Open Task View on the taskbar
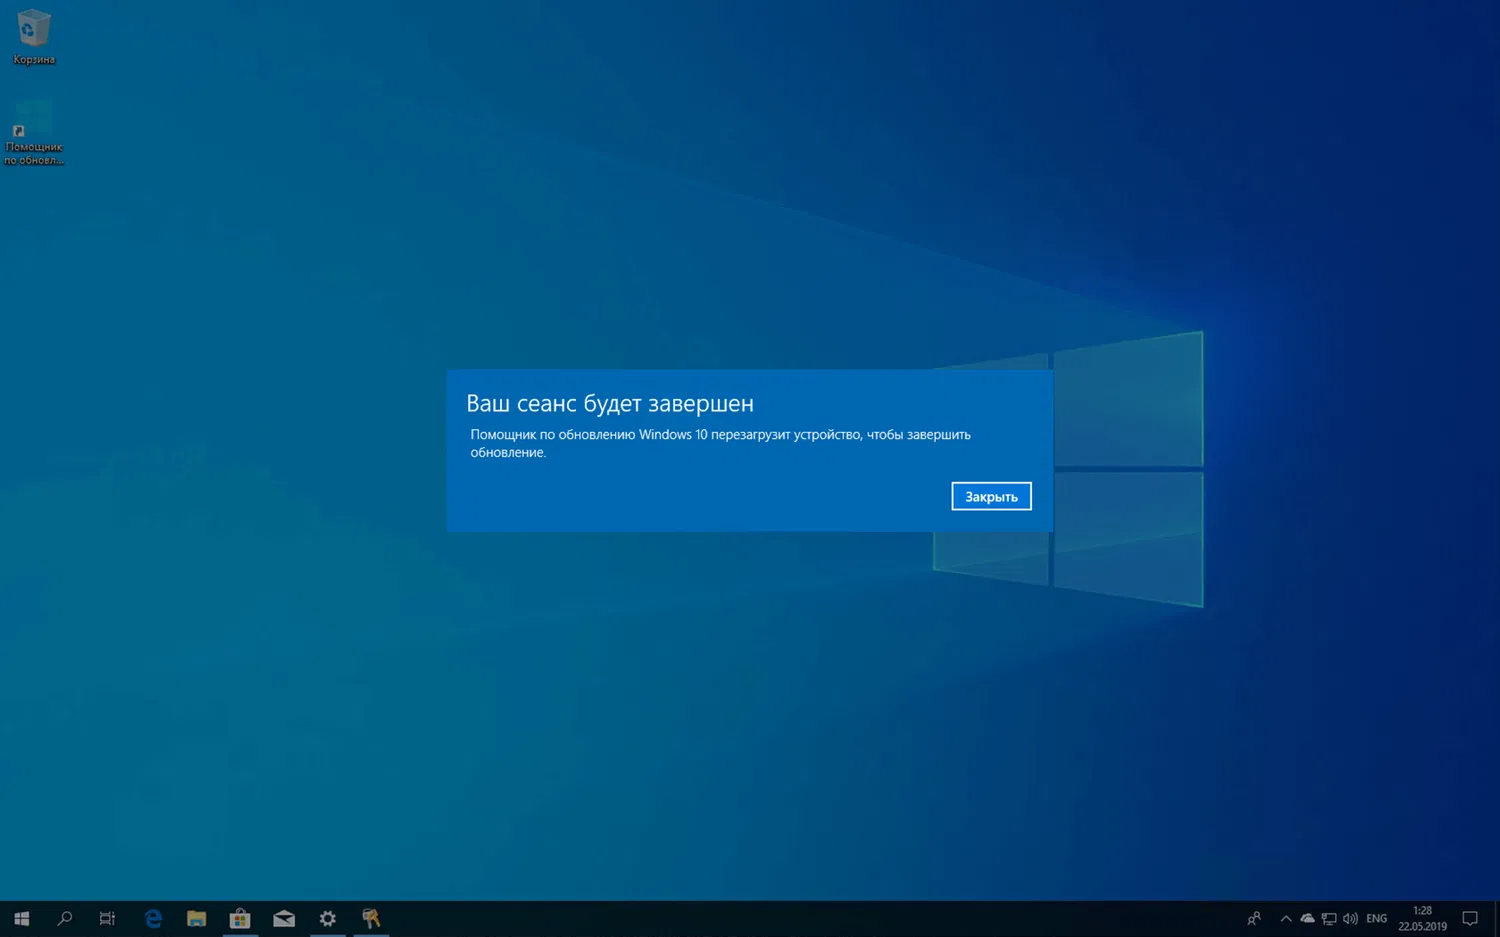The image size is (1500, 937). pos(107,918)
